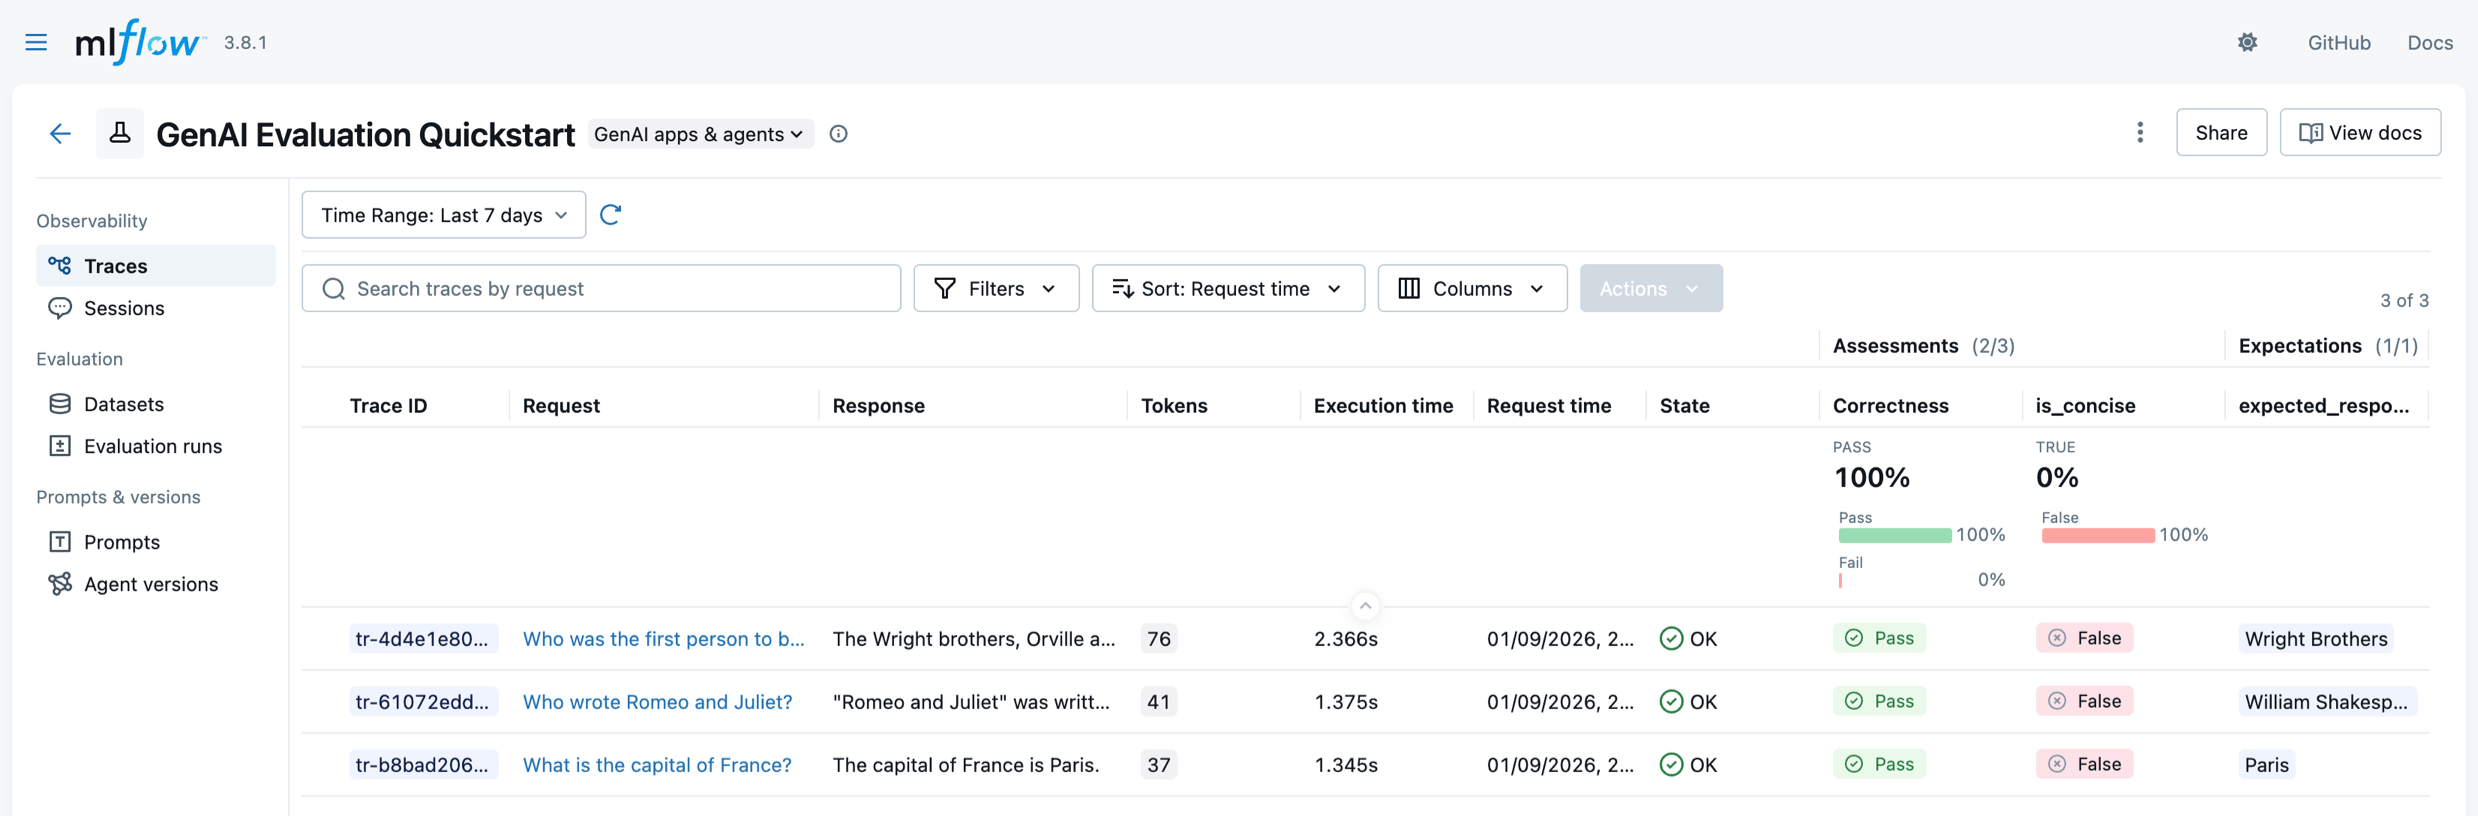Viewport: 2478px width, 816px height.
Task: Click the Share button
Action: point(2220,133)
